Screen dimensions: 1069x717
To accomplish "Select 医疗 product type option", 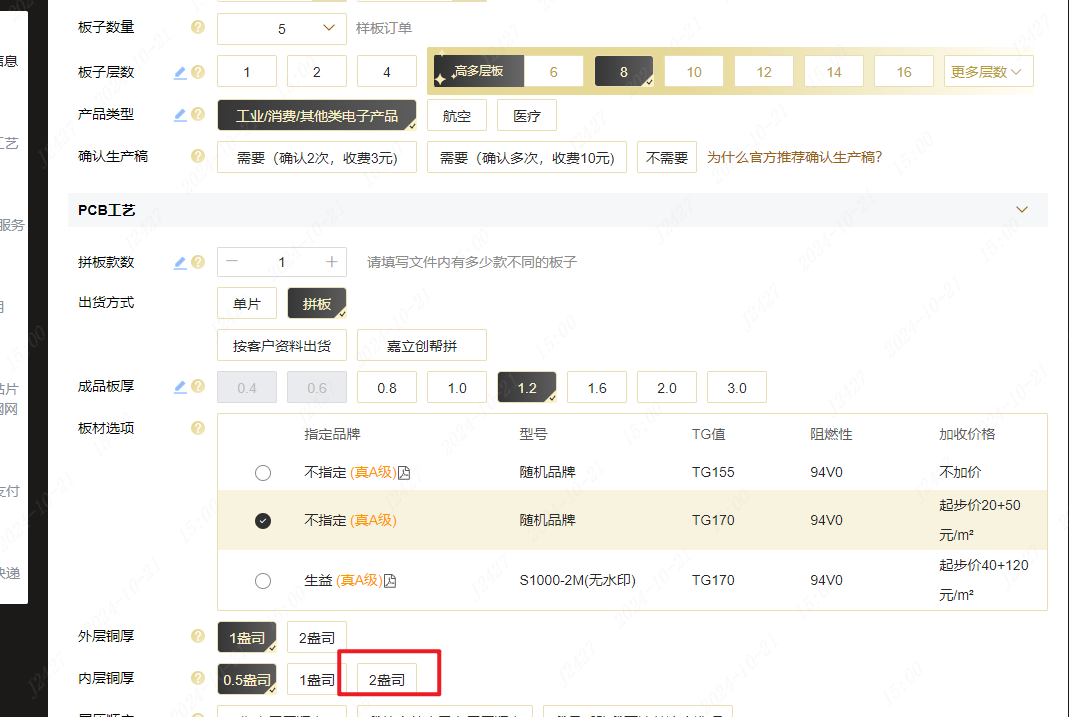I will [526, 116].
